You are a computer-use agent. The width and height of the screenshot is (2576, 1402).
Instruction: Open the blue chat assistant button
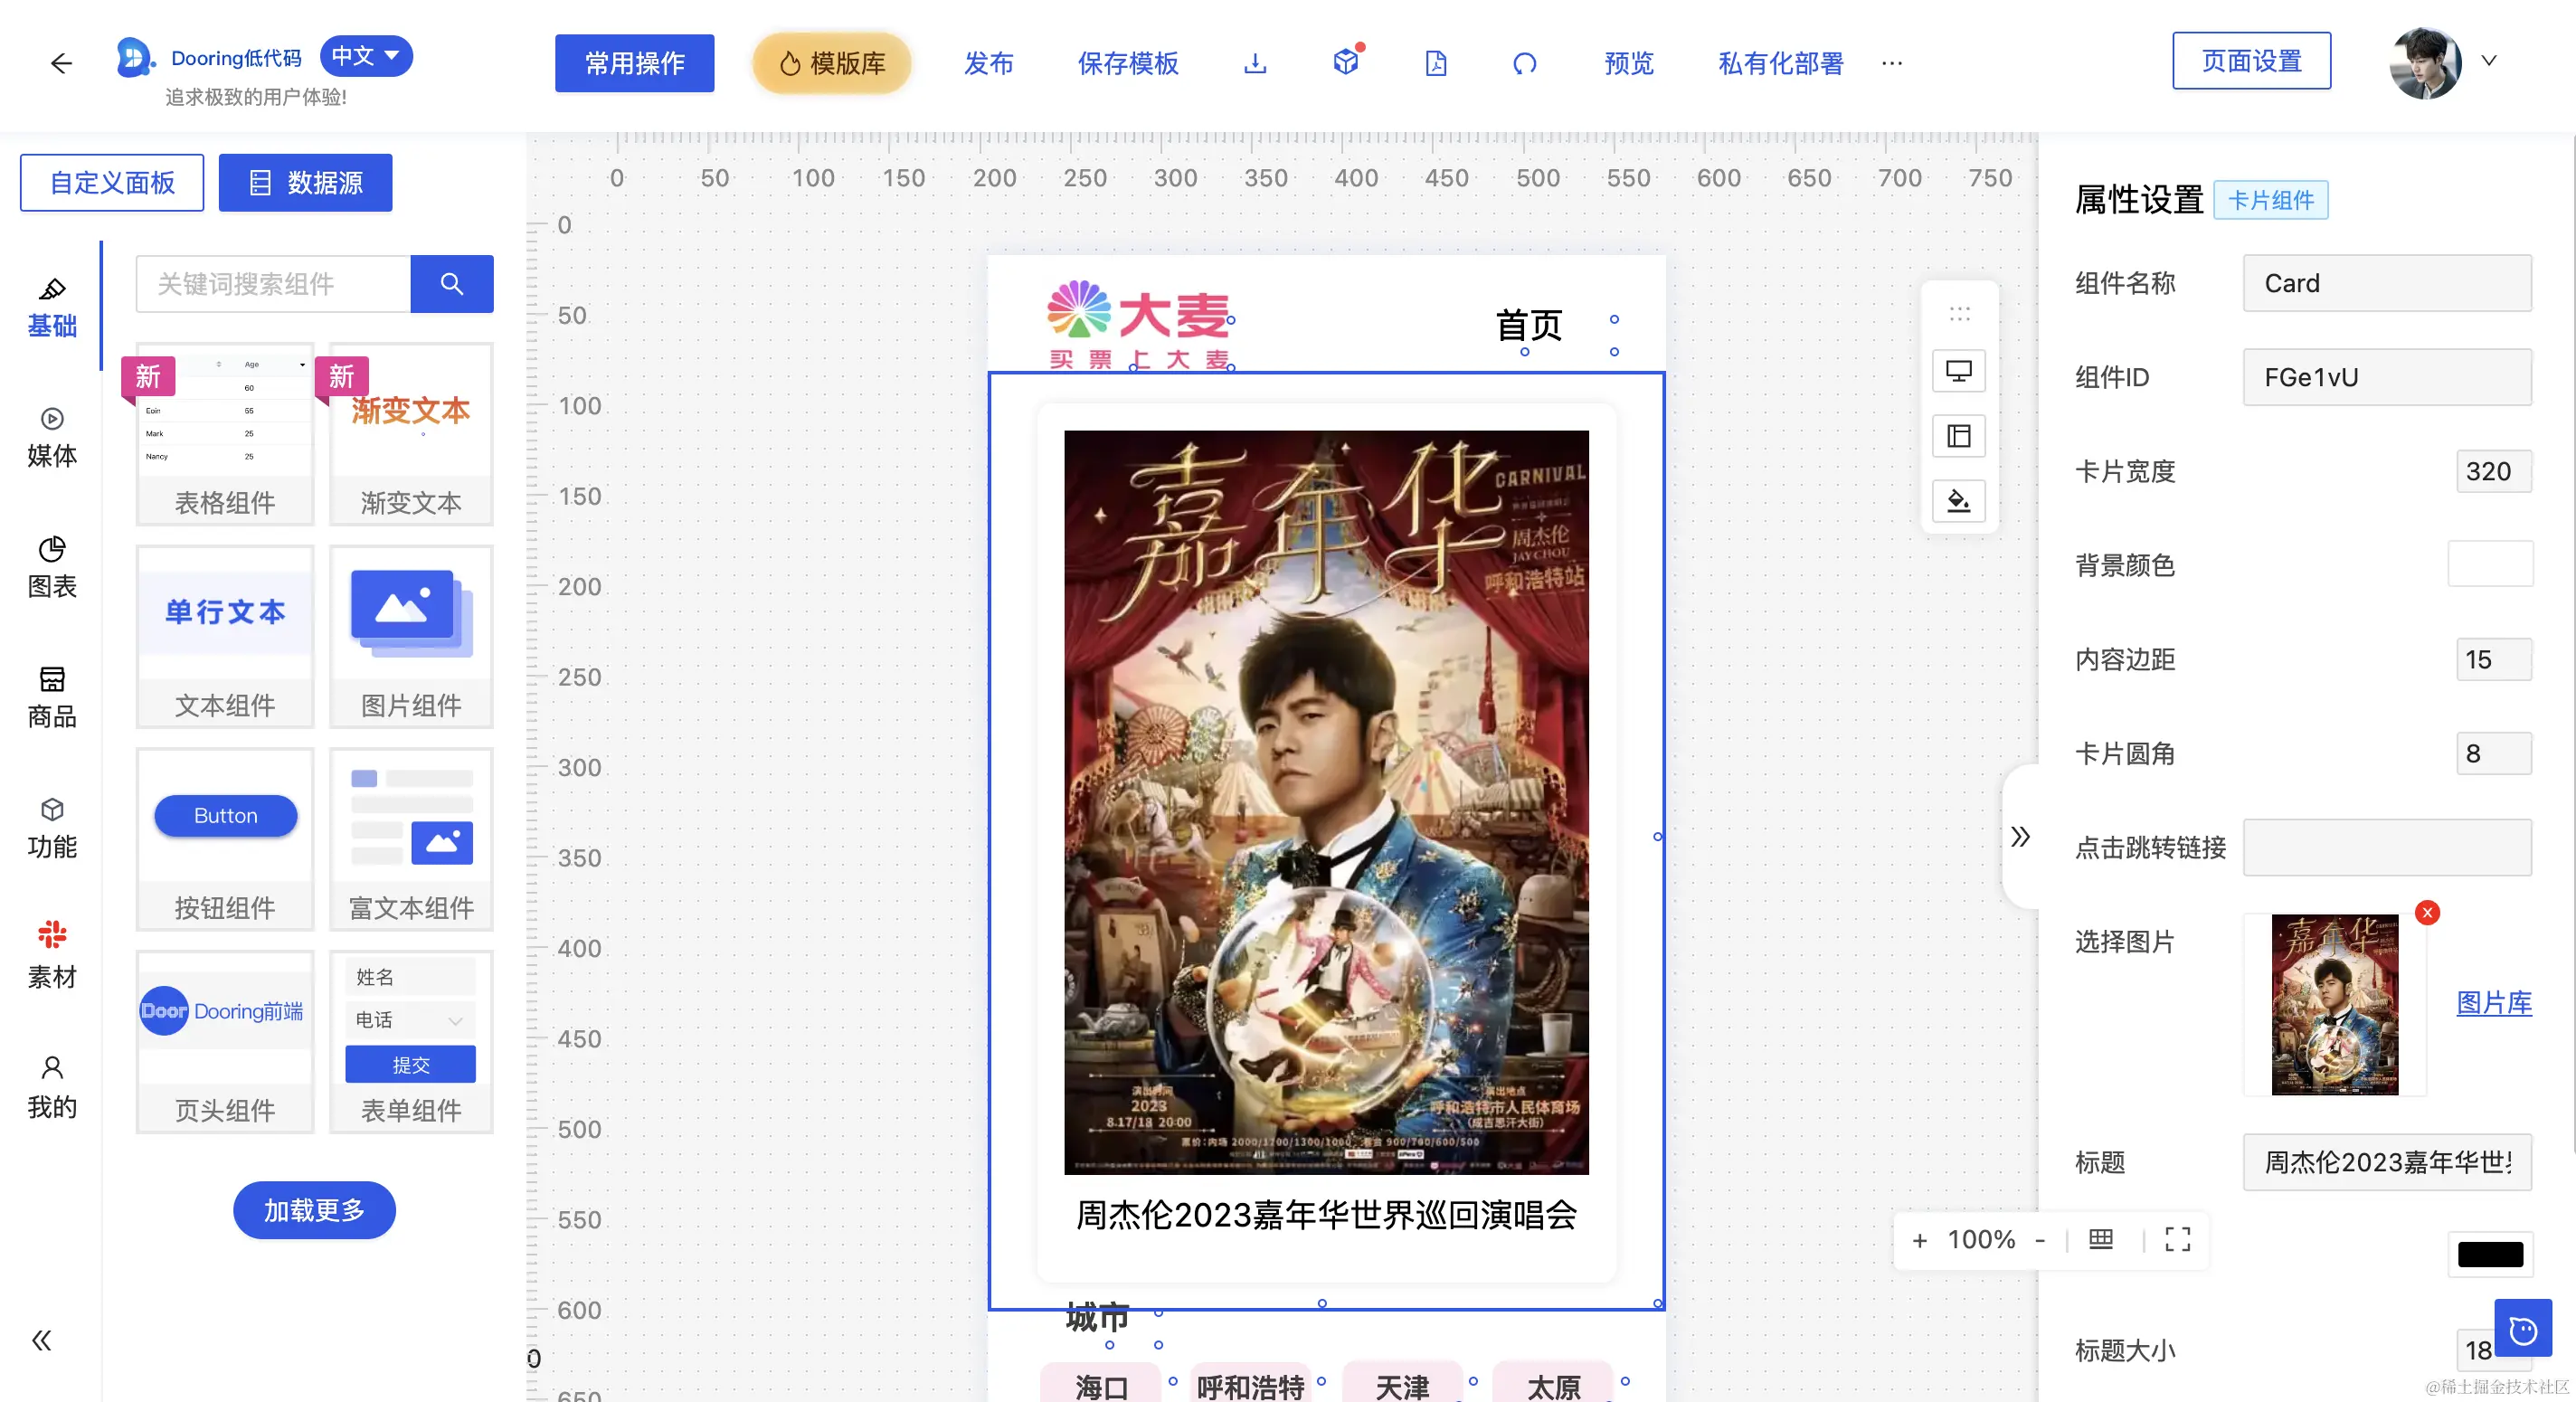(2522, 1328)
